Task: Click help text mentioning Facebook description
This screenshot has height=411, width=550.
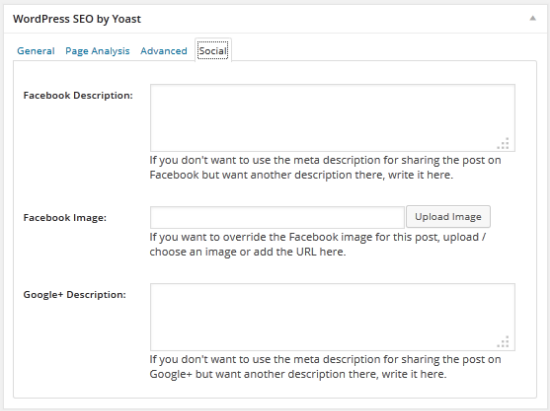Action: click(325, 167)
